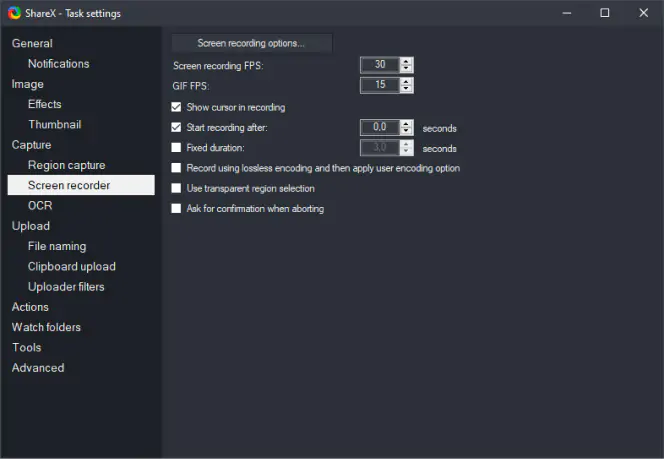Open Clipboard upload settings page
This screenshot has height=459, width=664.
[72, 266]
